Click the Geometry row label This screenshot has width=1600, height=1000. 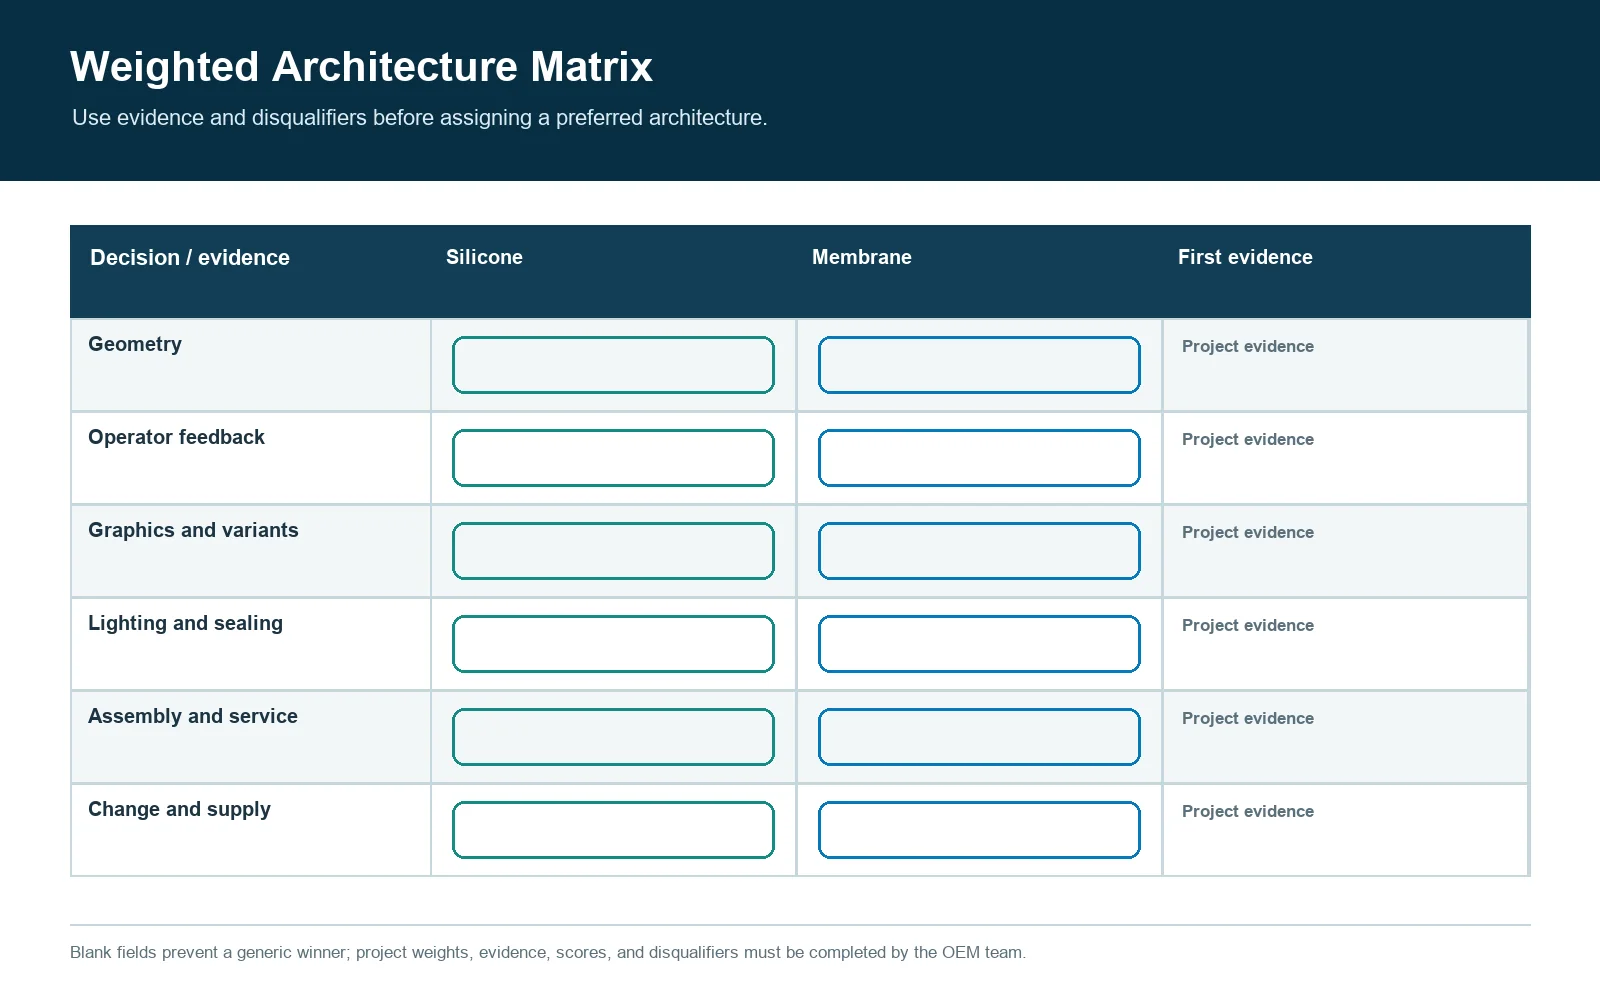coord(135,344)
